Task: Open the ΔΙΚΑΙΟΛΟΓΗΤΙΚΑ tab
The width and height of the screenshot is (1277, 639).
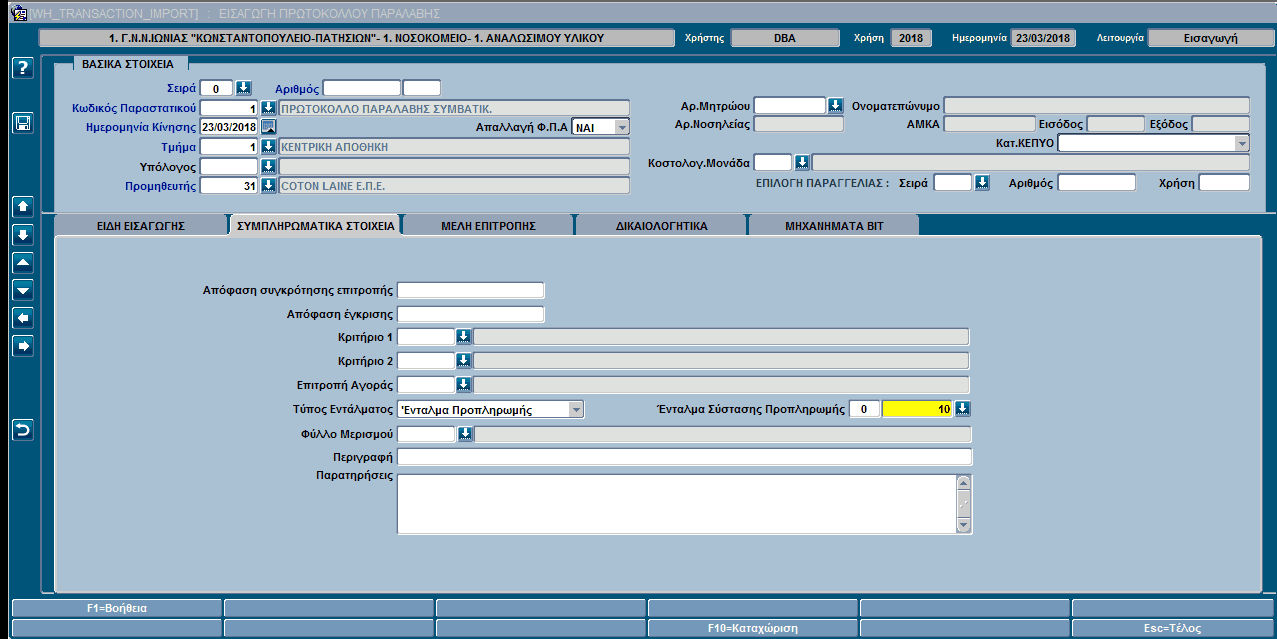Action: (662, 226)
